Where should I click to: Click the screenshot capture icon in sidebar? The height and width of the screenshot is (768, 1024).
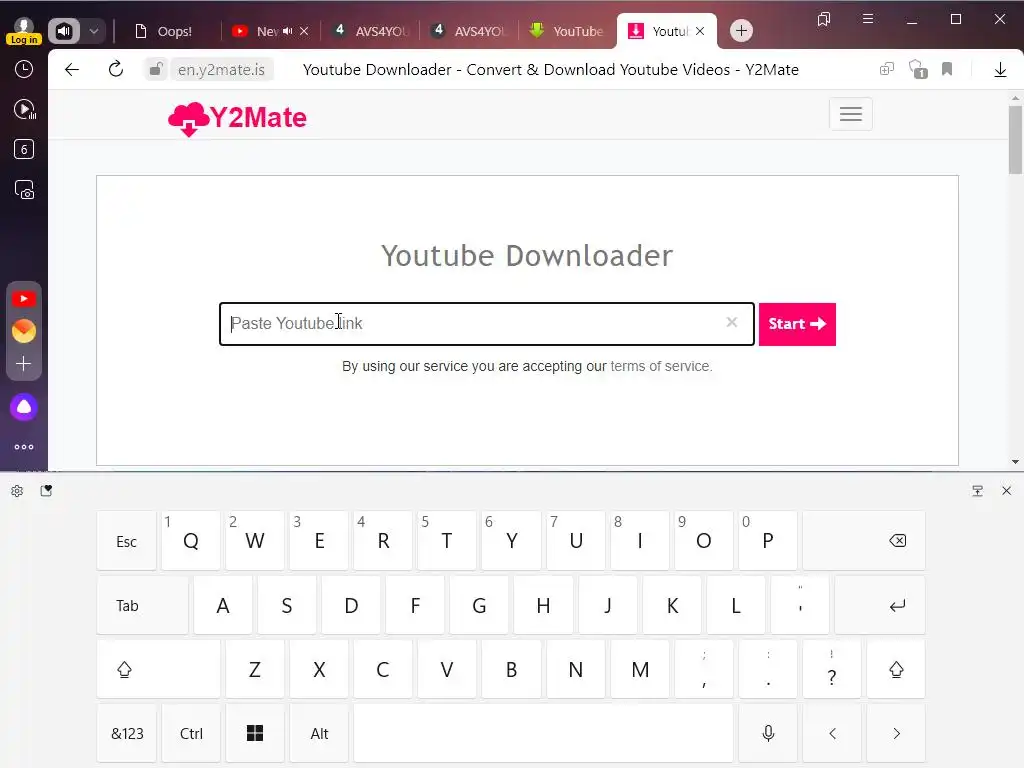[x=24, y=190]
